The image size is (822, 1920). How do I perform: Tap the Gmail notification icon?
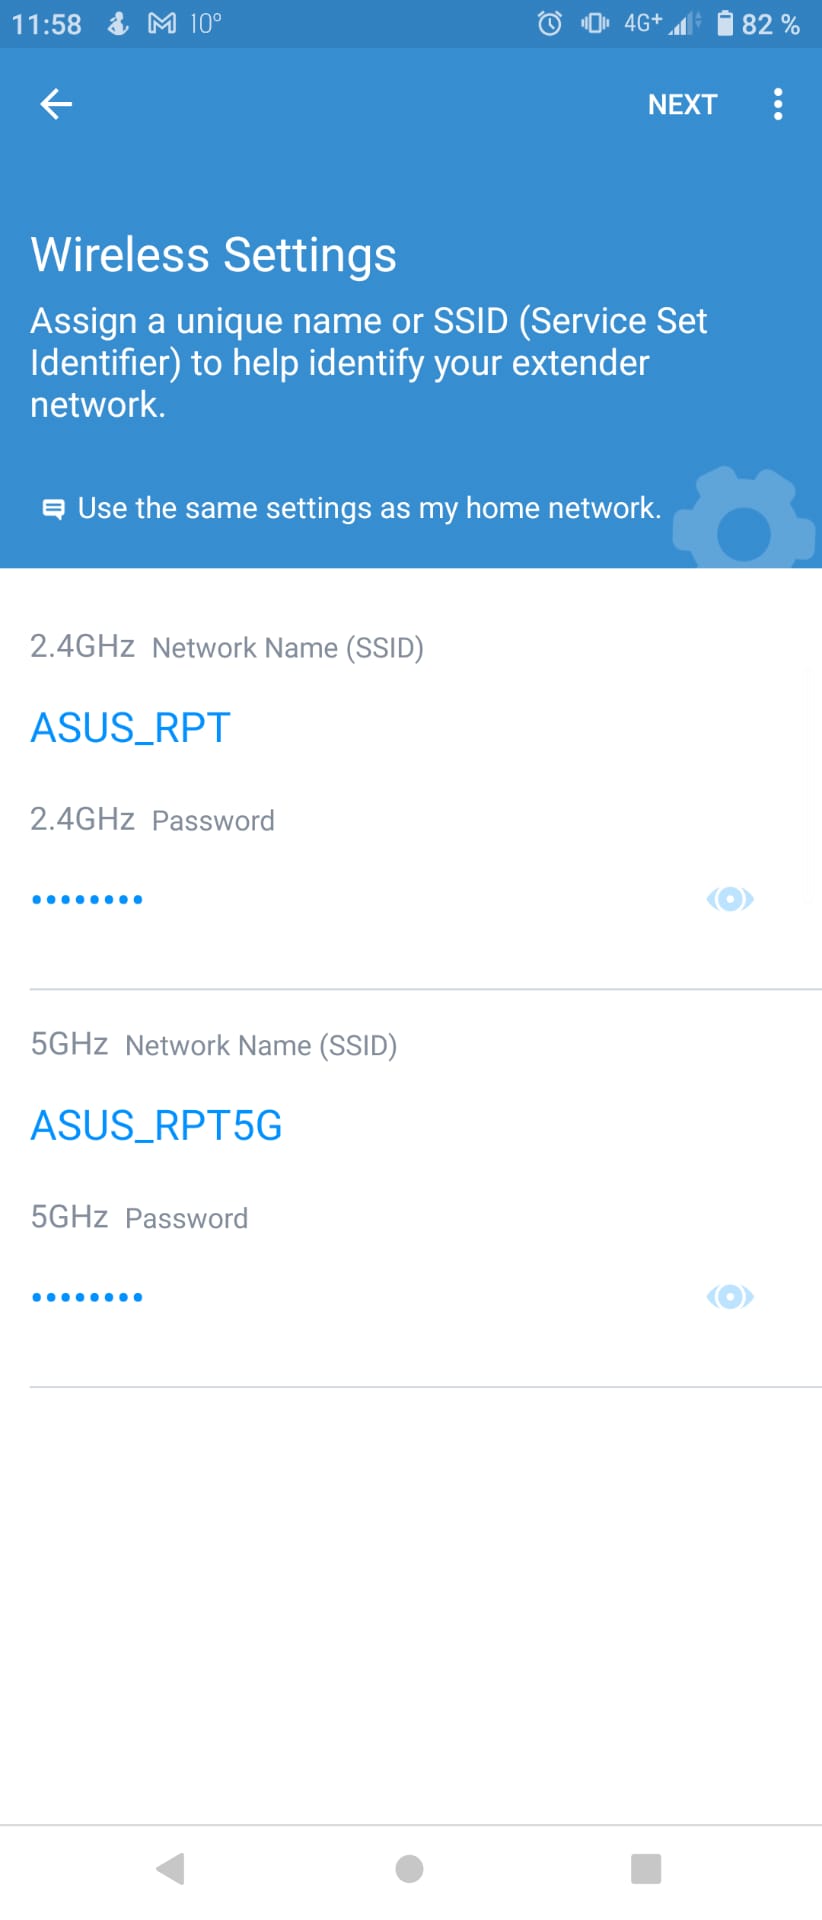(x=161, y=23)
